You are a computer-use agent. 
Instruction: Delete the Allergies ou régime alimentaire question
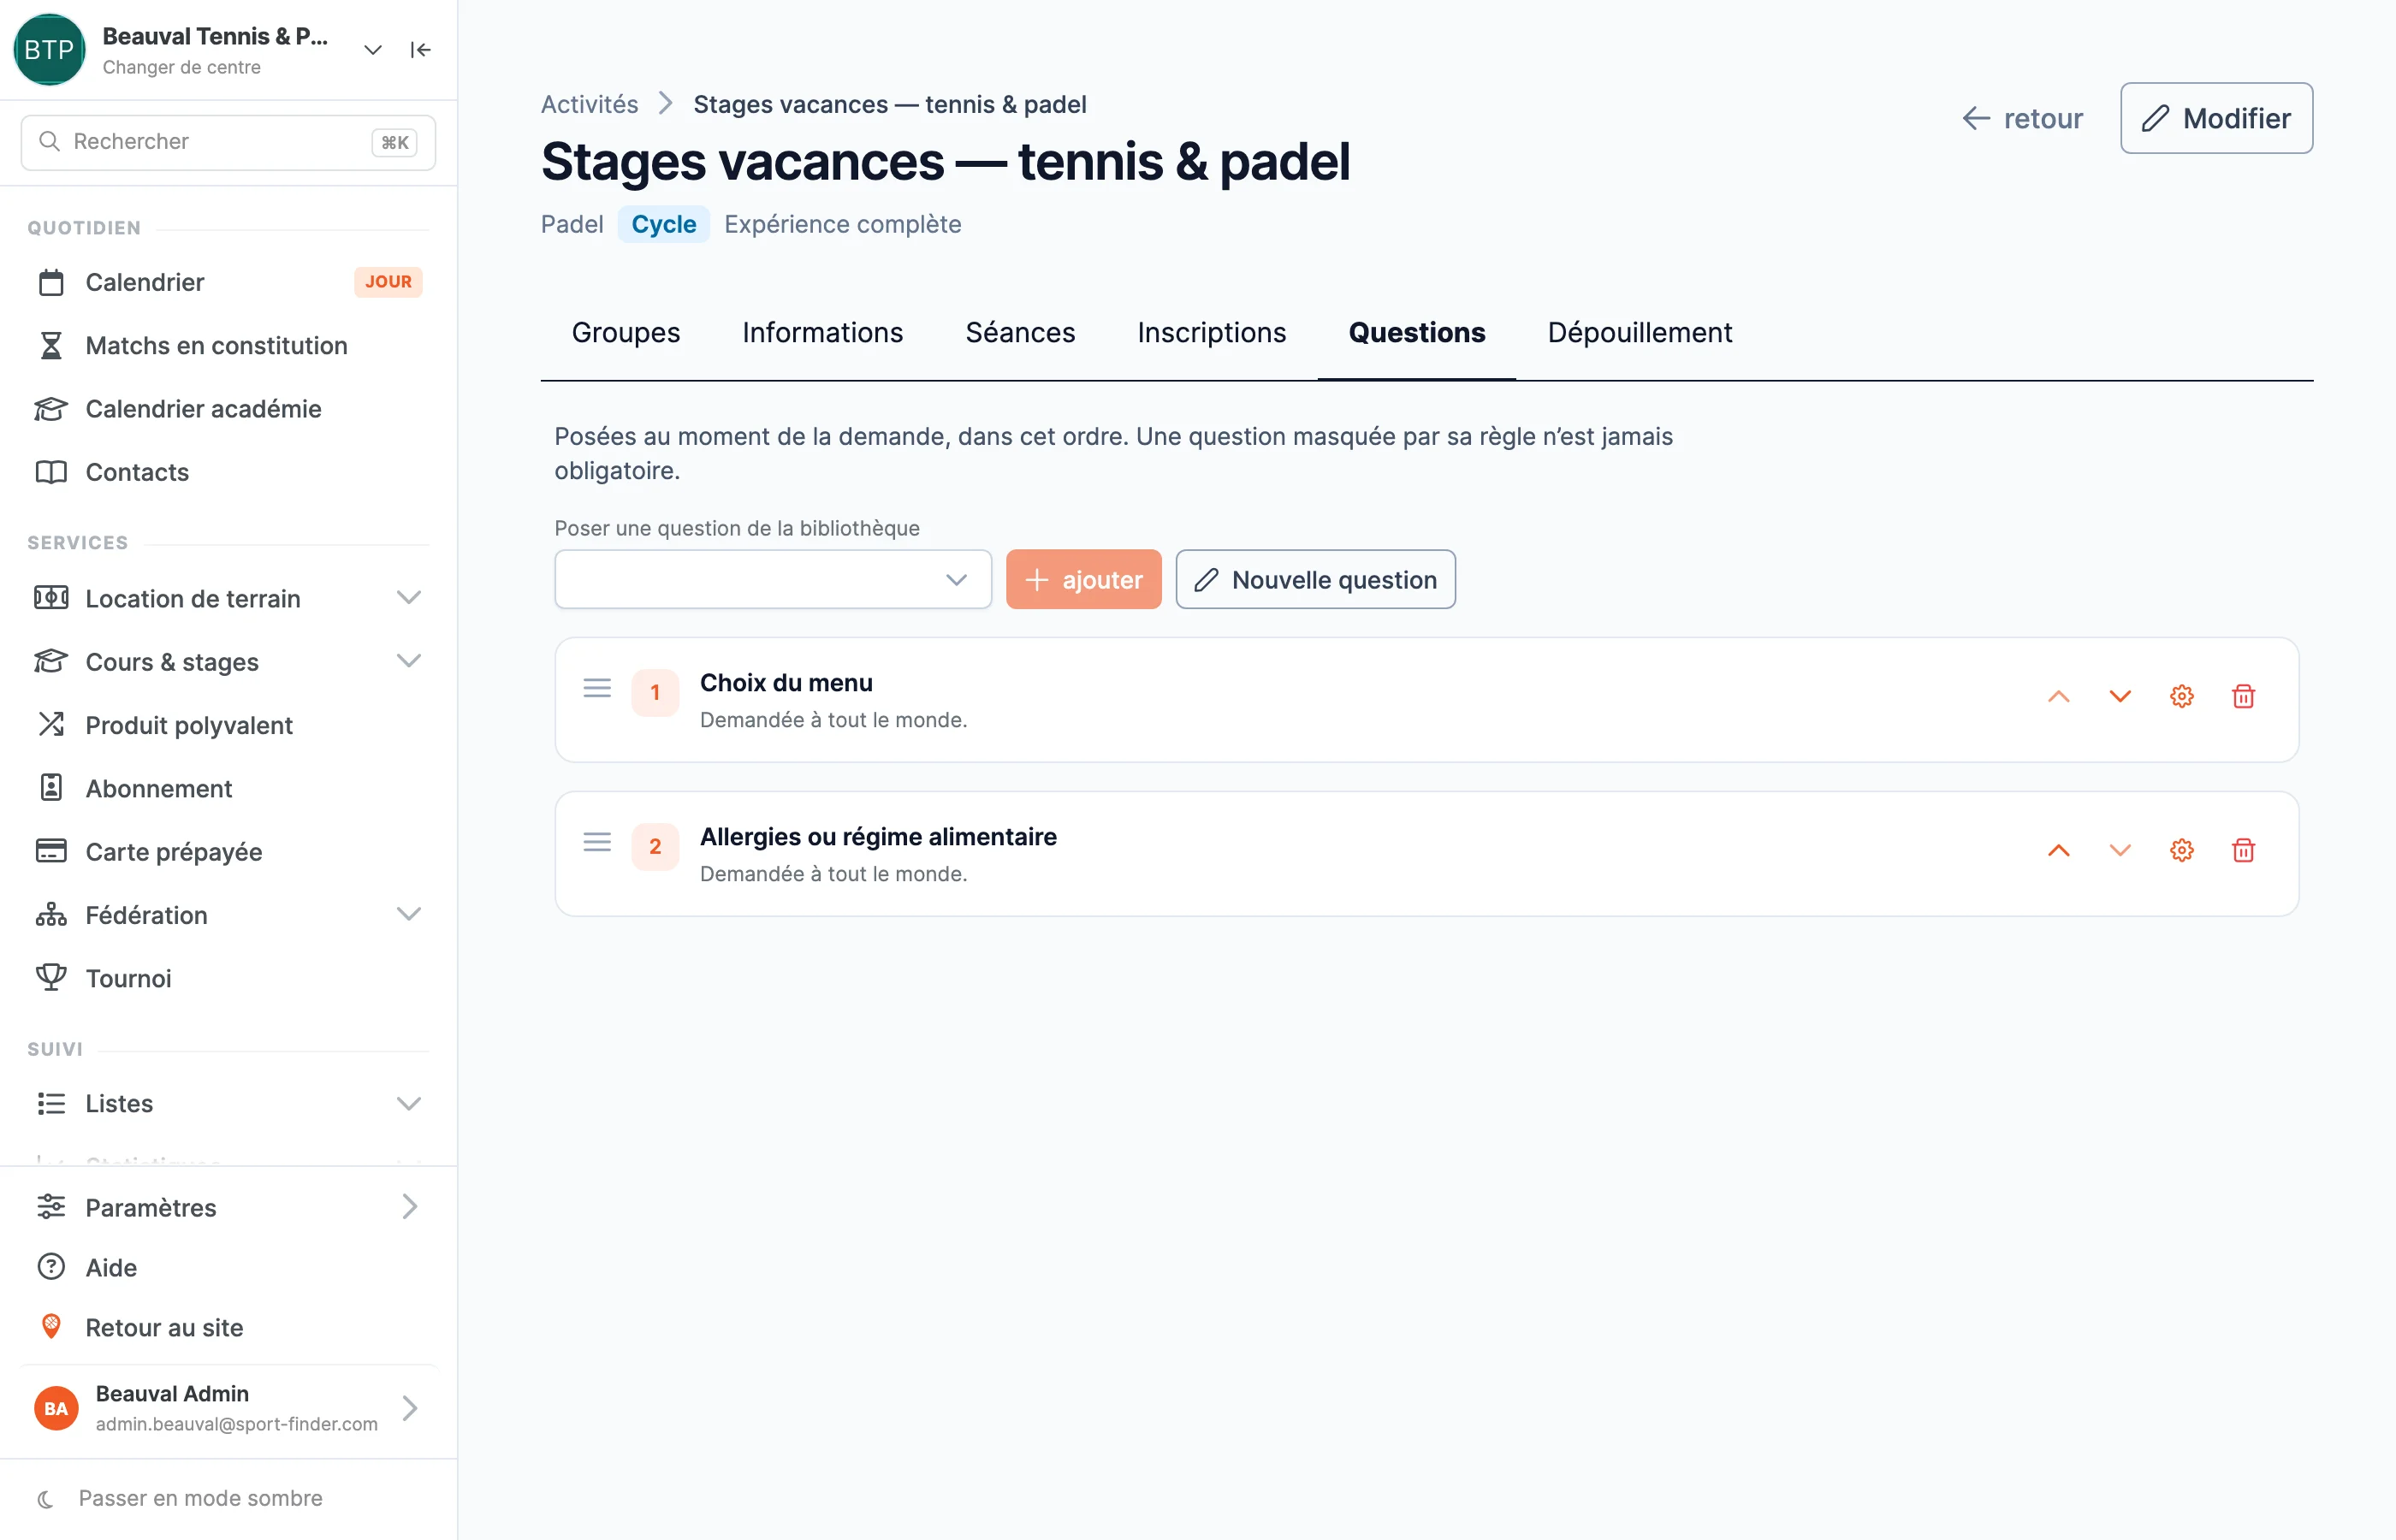click(x=2243, y=850)
